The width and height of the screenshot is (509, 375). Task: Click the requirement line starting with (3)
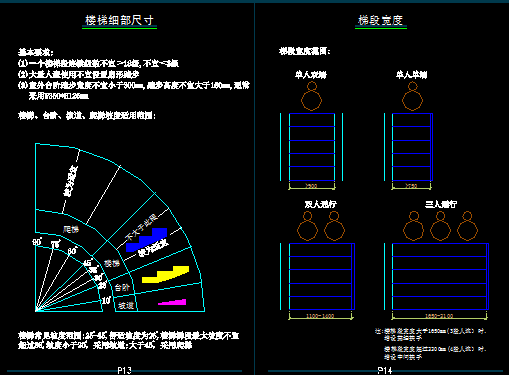point(134,91)
